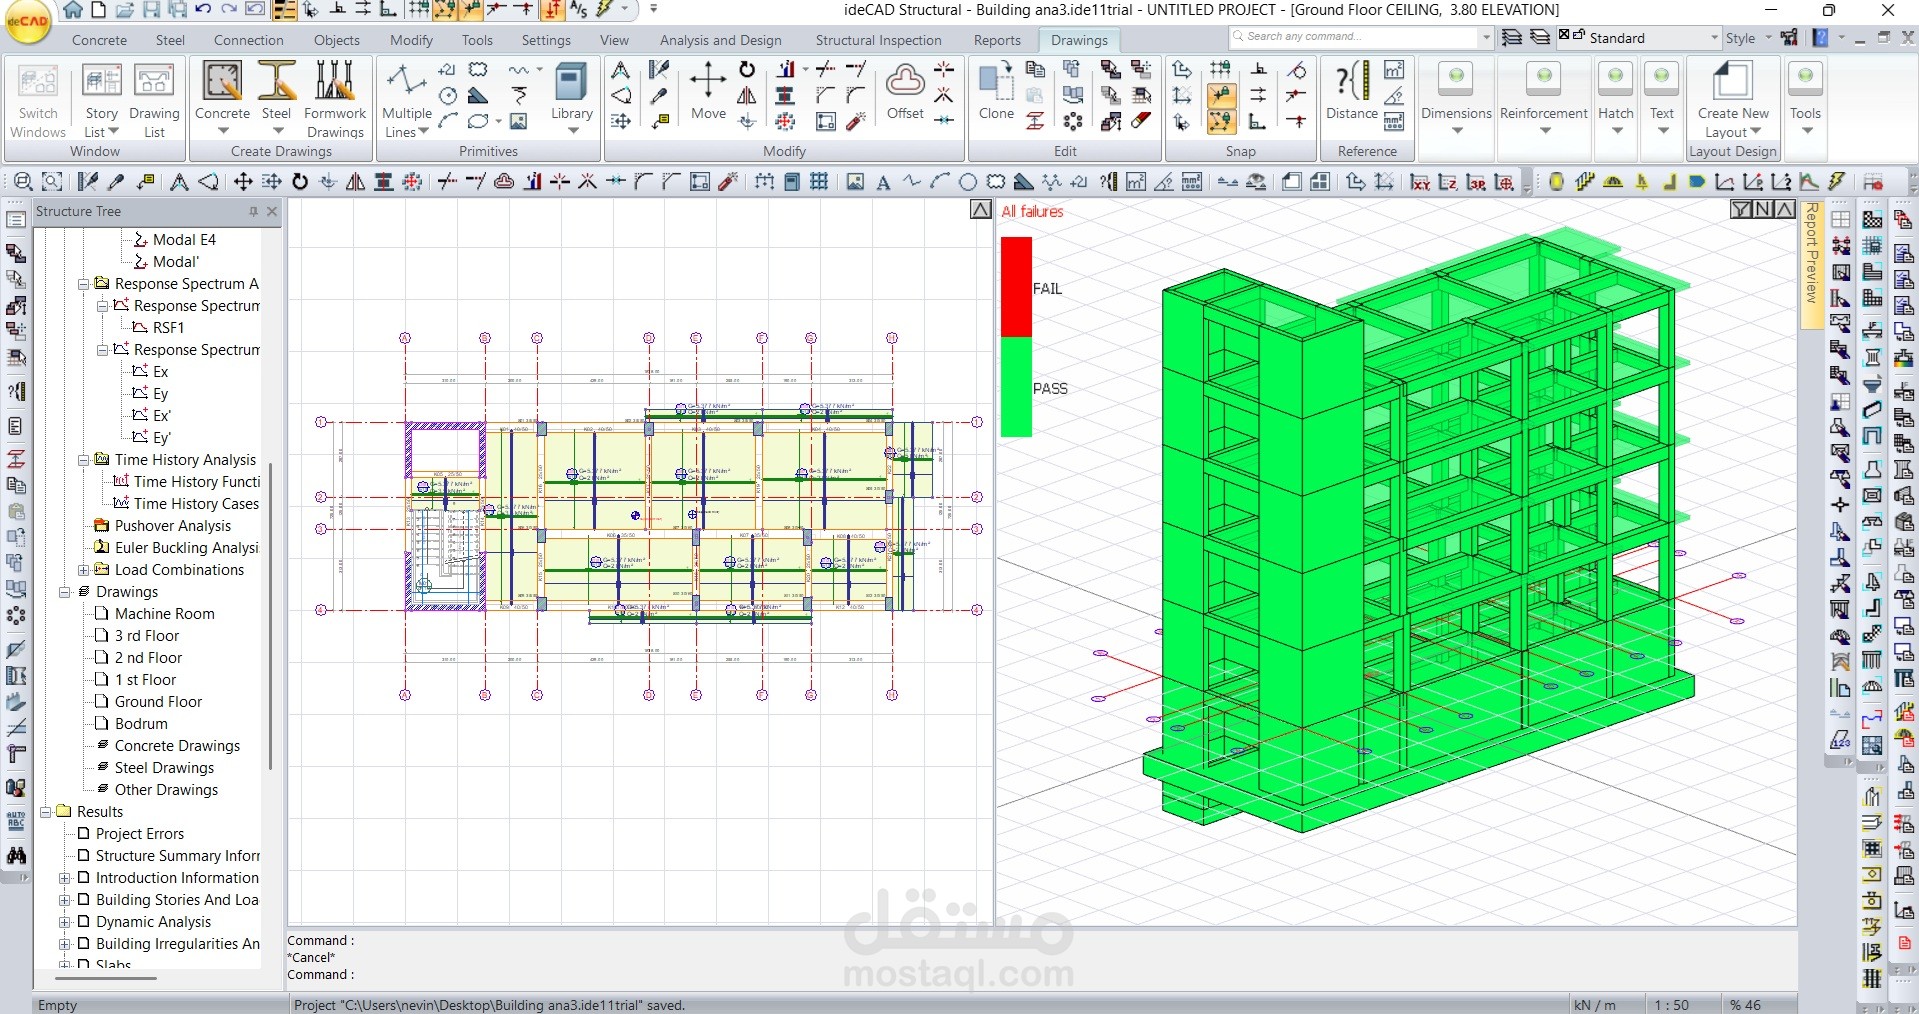
Task: Activate the Distance measurement tool
Action: coord(1352,92)
